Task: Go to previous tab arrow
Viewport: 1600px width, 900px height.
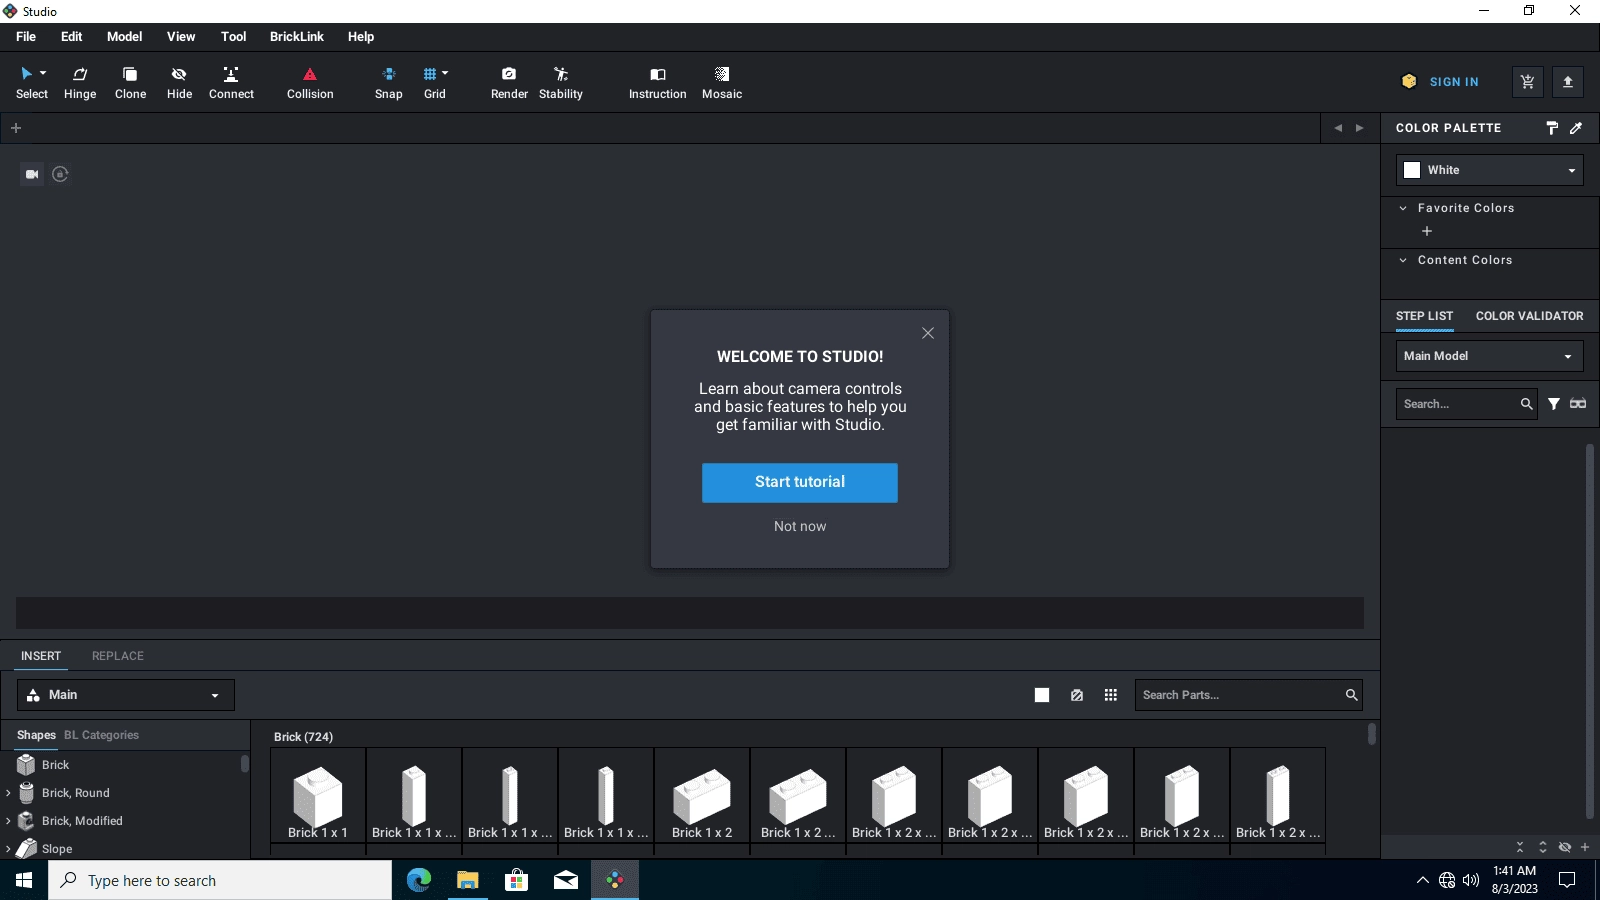Action: pos(1338,128)
